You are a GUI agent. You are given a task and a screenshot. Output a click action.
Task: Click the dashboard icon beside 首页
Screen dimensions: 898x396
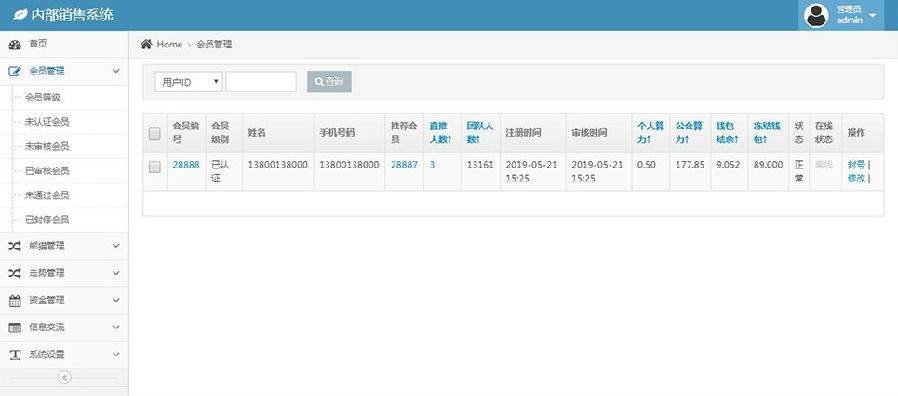[x=14, y=45]
